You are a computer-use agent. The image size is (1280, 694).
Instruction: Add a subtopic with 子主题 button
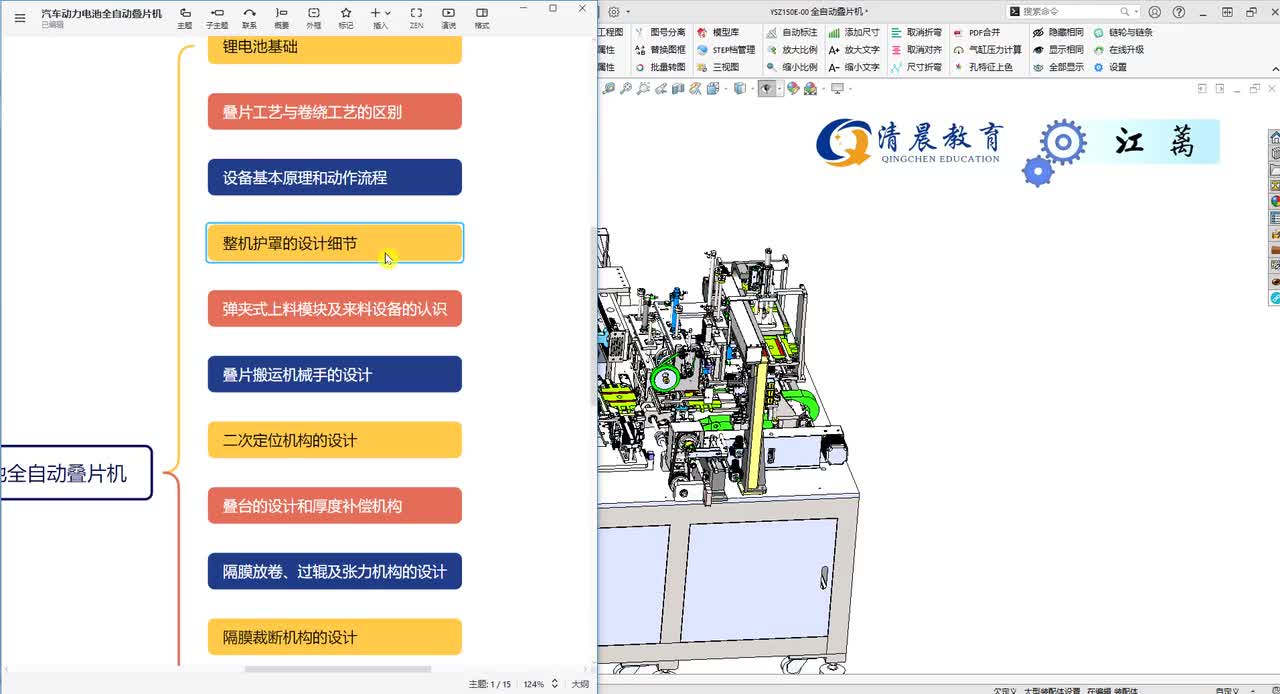pos(217,18)
